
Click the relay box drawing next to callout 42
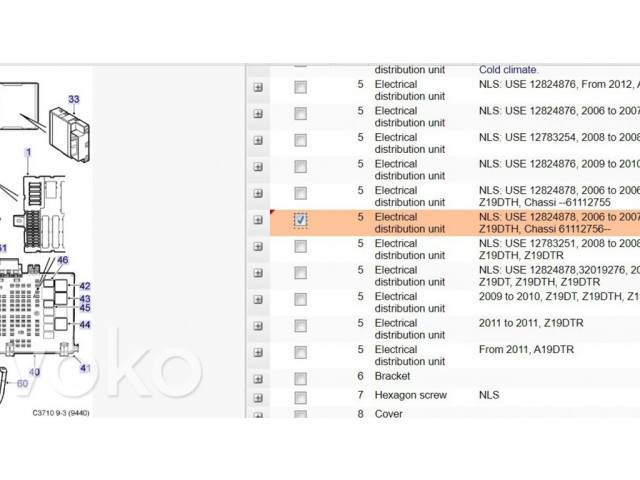61,286
